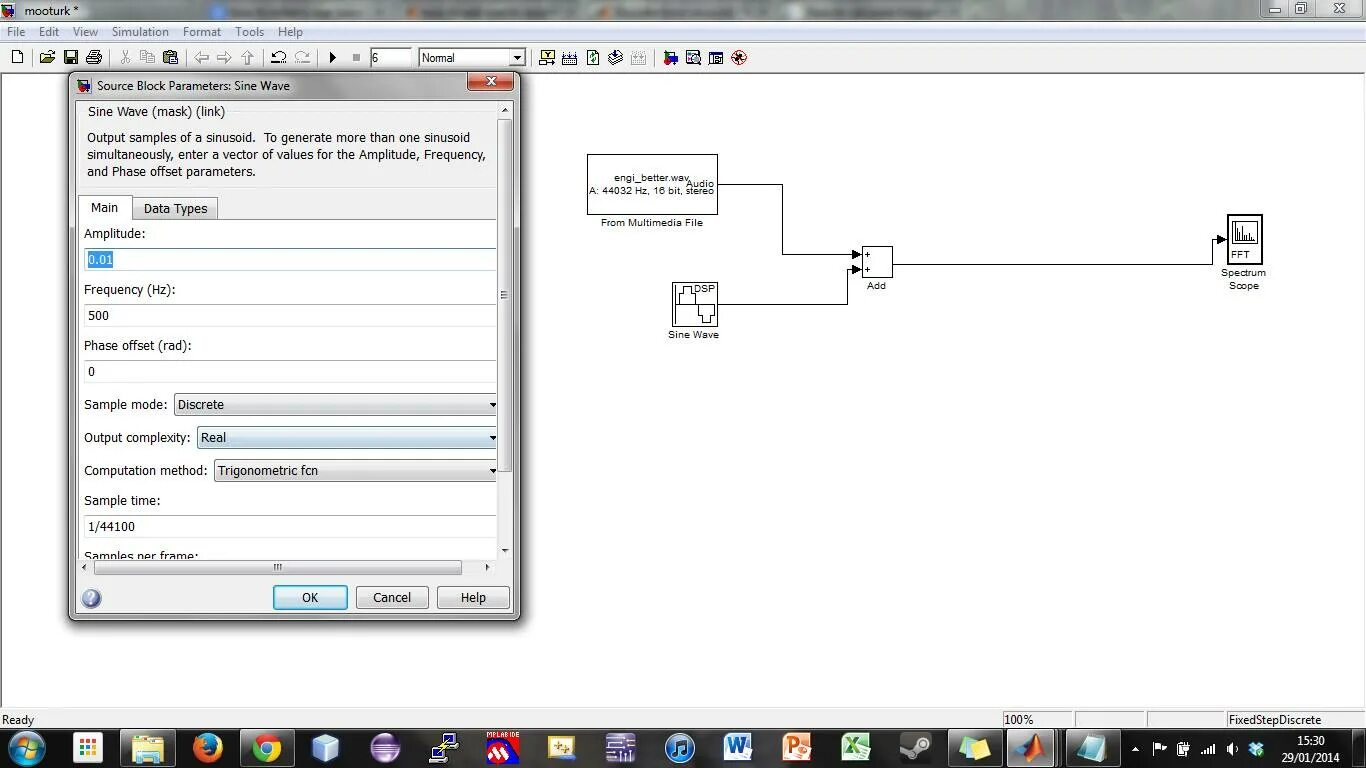This screenshot has height=768, width=1366.
Task: Open Google Chrome from the taskbar
Action: coord(267,748)
